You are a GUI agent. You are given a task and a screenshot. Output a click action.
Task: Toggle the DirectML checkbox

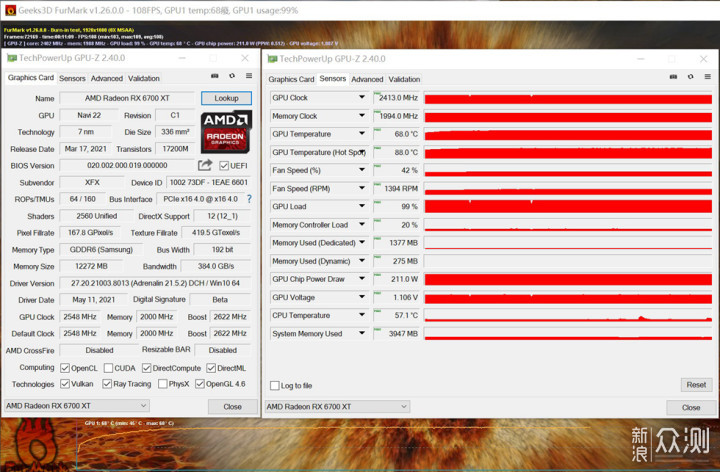[x=211, y=368]
